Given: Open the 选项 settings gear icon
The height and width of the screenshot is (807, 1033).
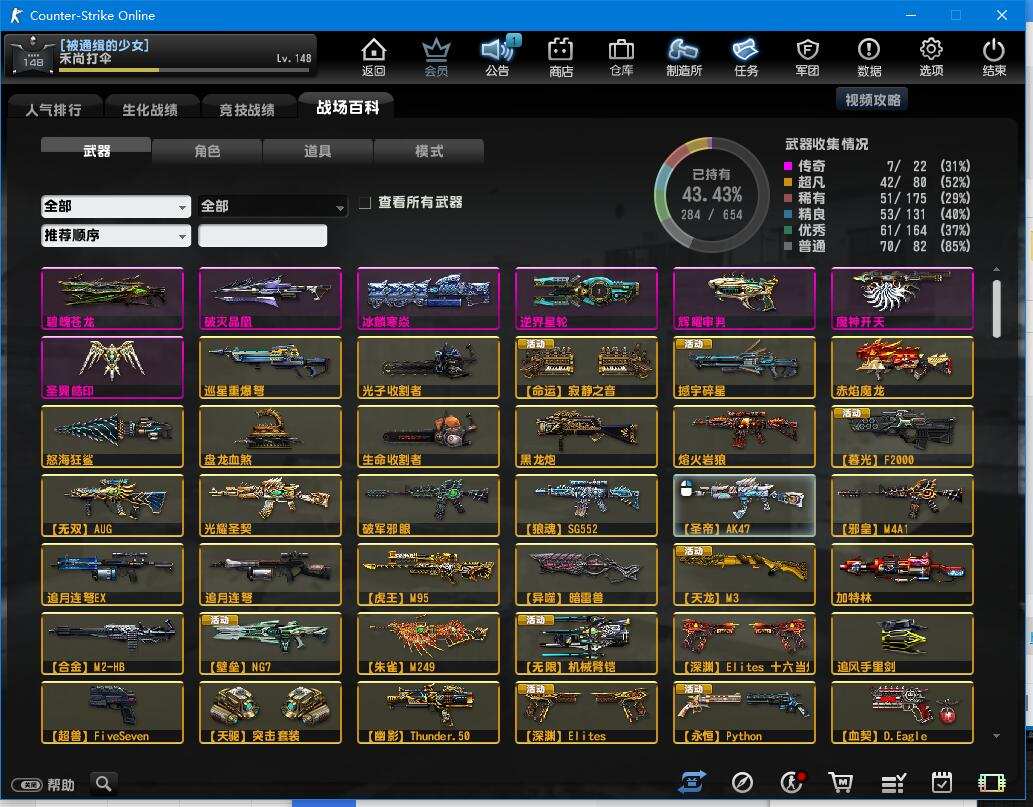Looking at the screenshot, I should pos(931,57).
